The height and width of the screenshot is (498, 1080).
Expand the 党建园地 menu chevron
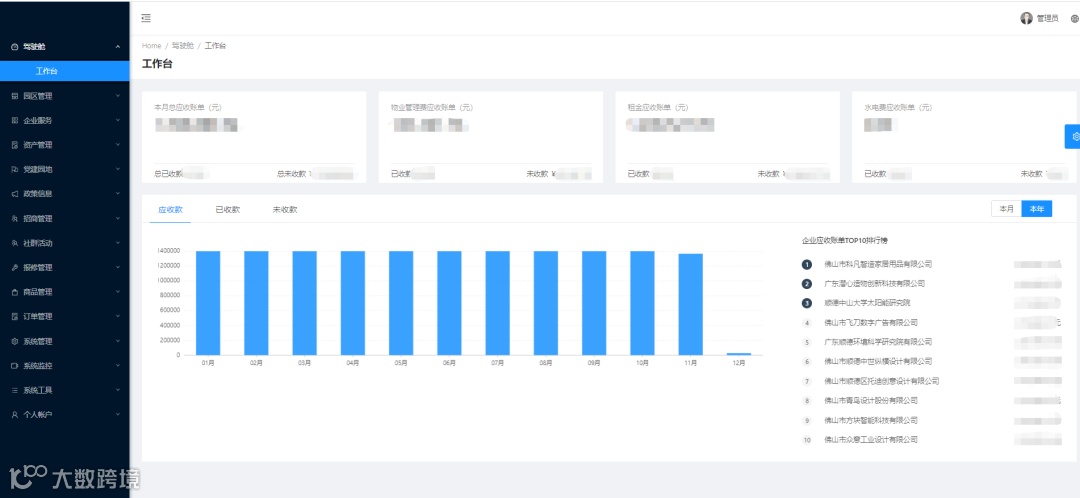pos(118,169)
